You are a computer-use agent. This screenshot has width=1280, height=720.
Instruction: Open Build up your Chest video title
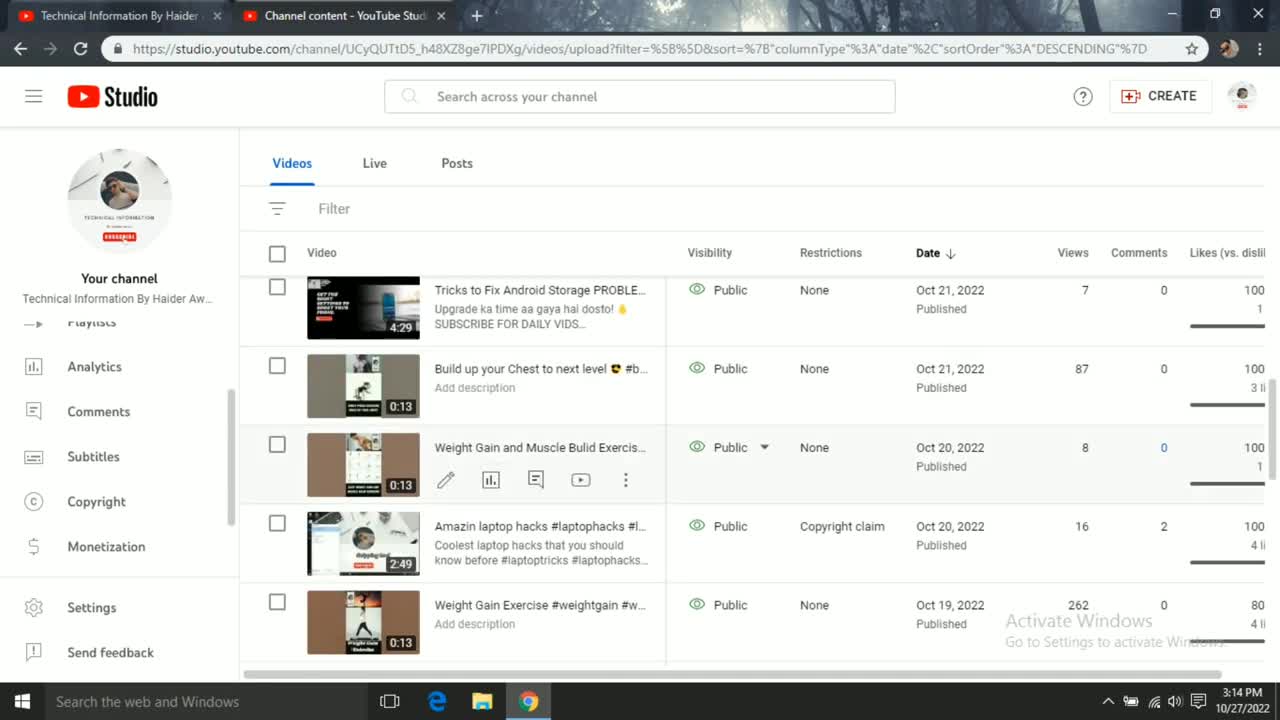point(541,369)
